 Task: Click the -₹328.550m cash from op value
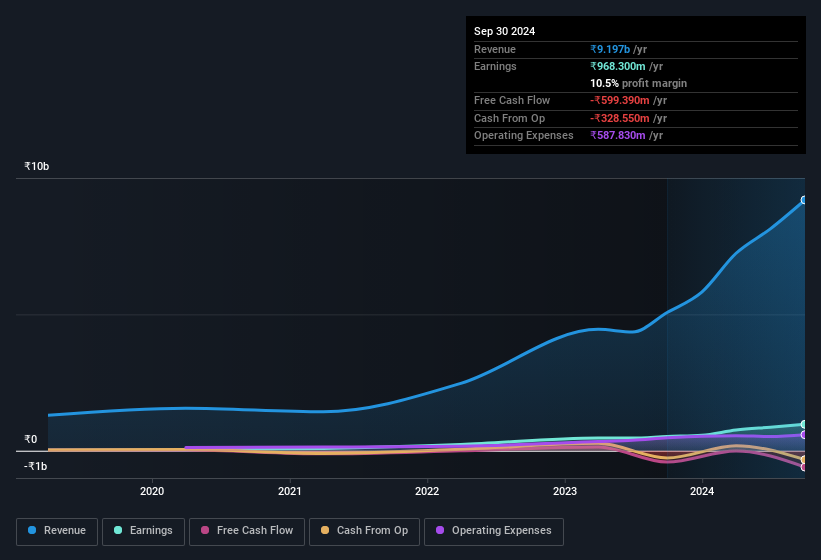tap(619, 118)
